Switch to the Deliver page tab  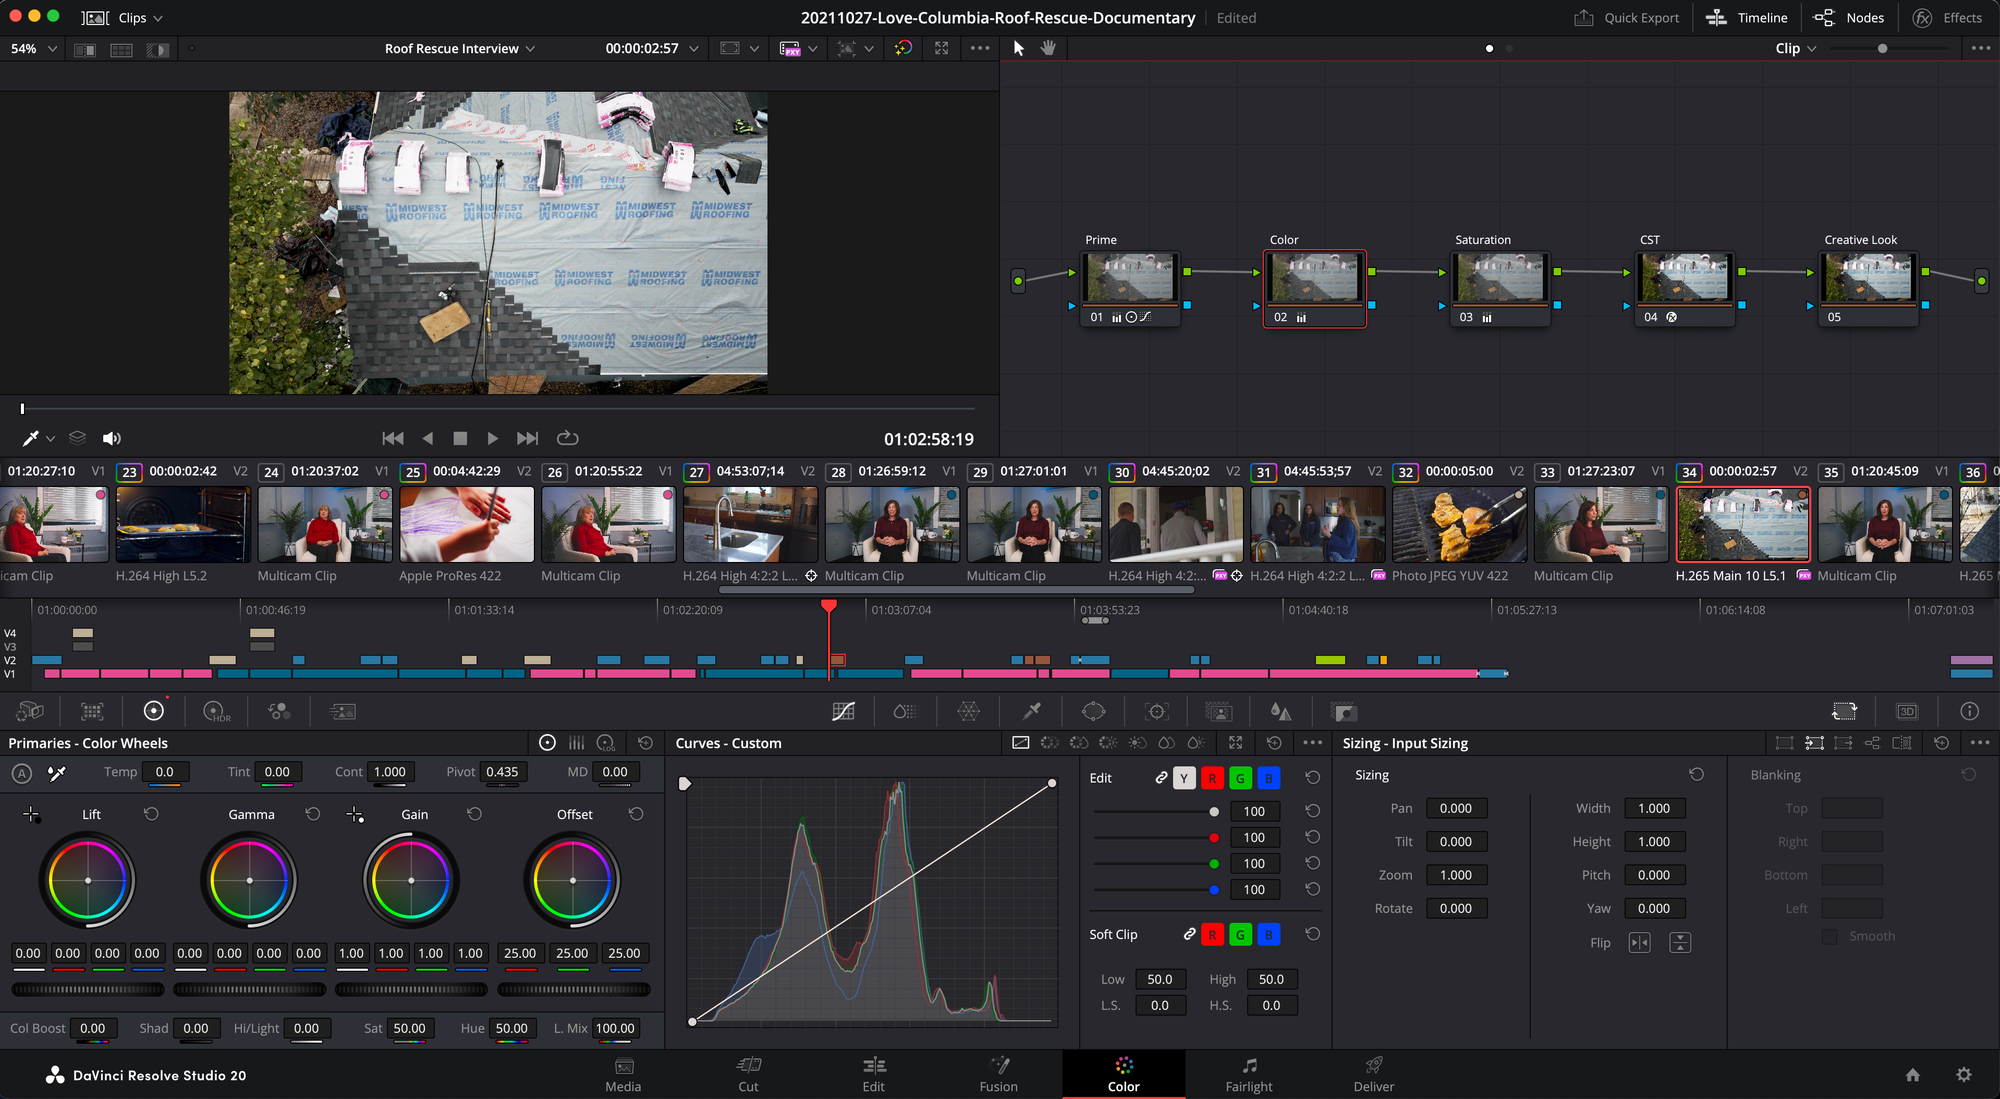1373,1074
